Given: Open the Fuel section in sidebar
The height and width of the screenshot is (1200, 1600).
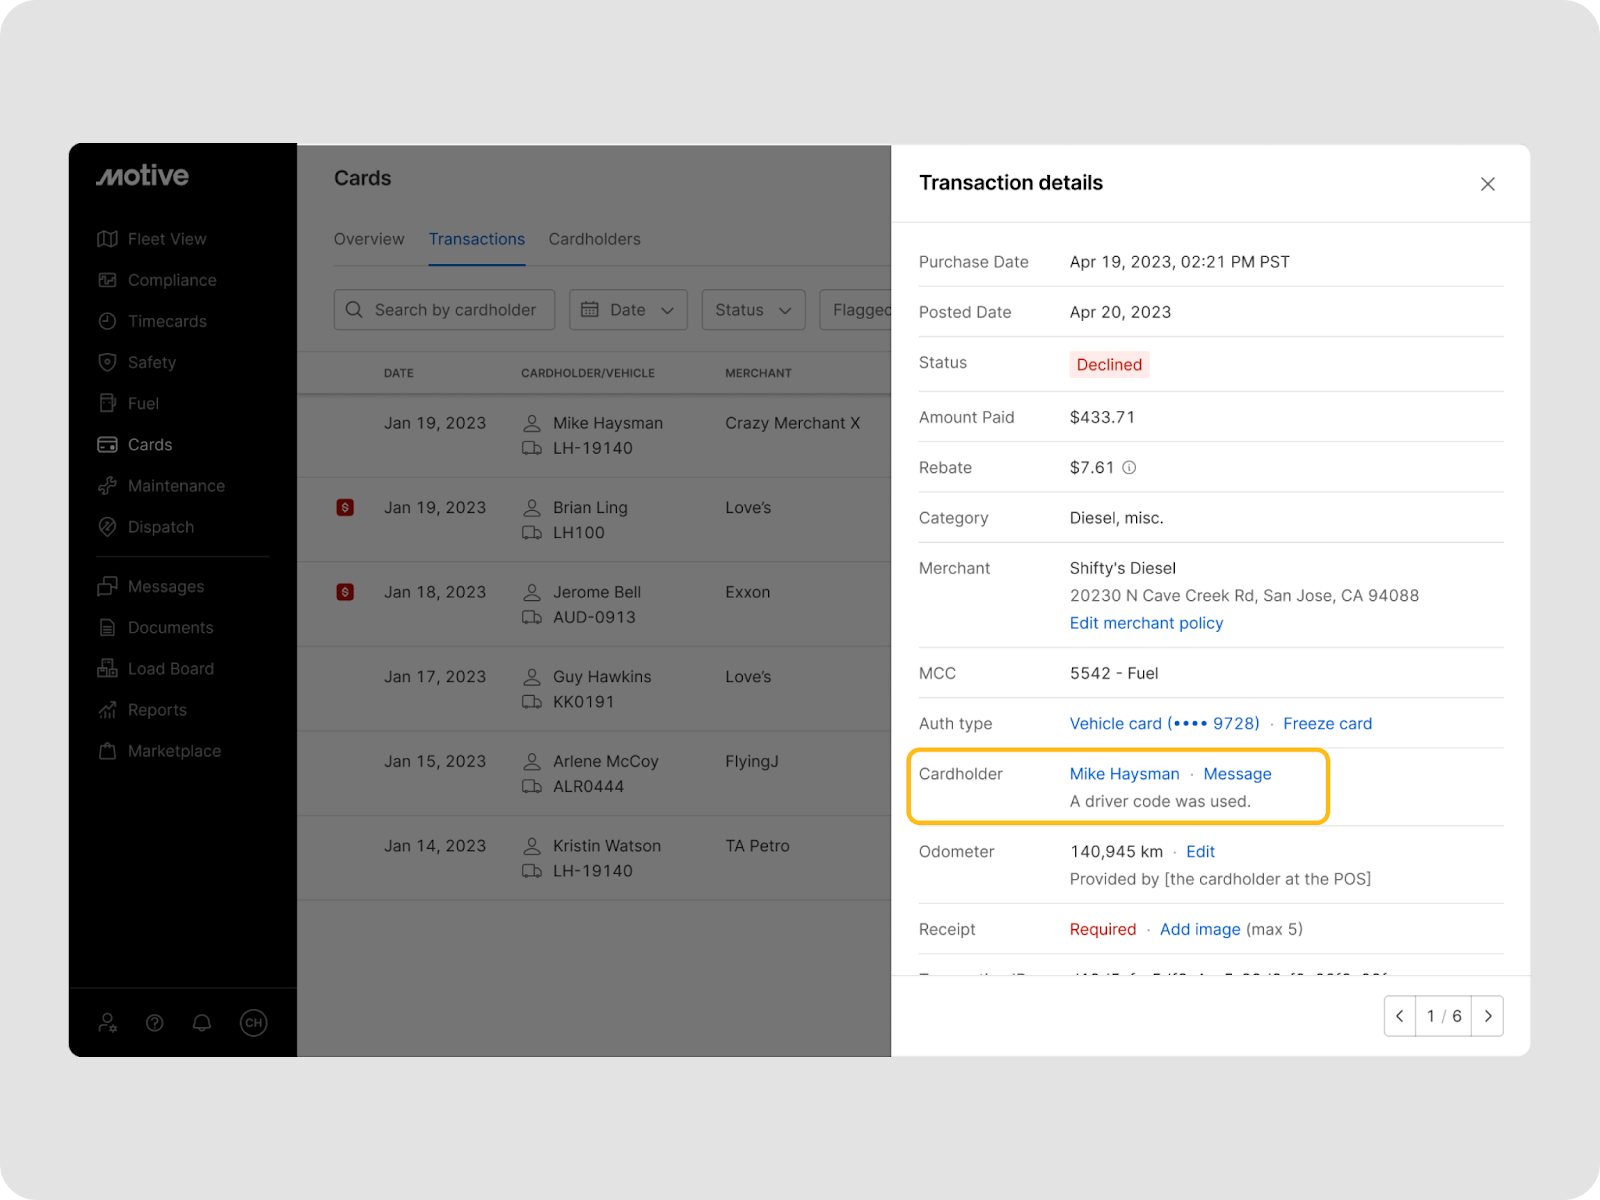Looking at the screenshot, I should click(142, 403).
